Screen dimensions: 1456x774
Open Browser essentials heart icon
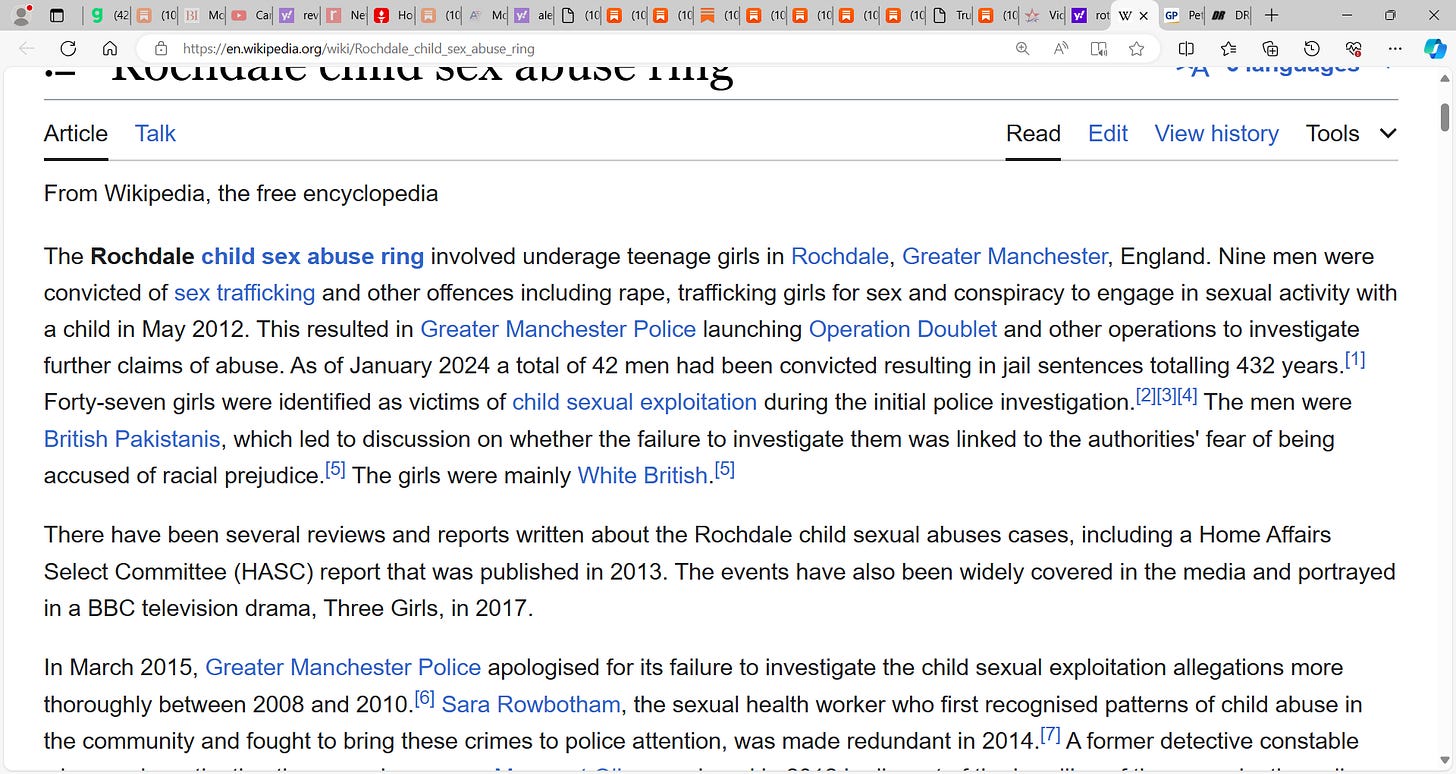tap(1354, 48)
